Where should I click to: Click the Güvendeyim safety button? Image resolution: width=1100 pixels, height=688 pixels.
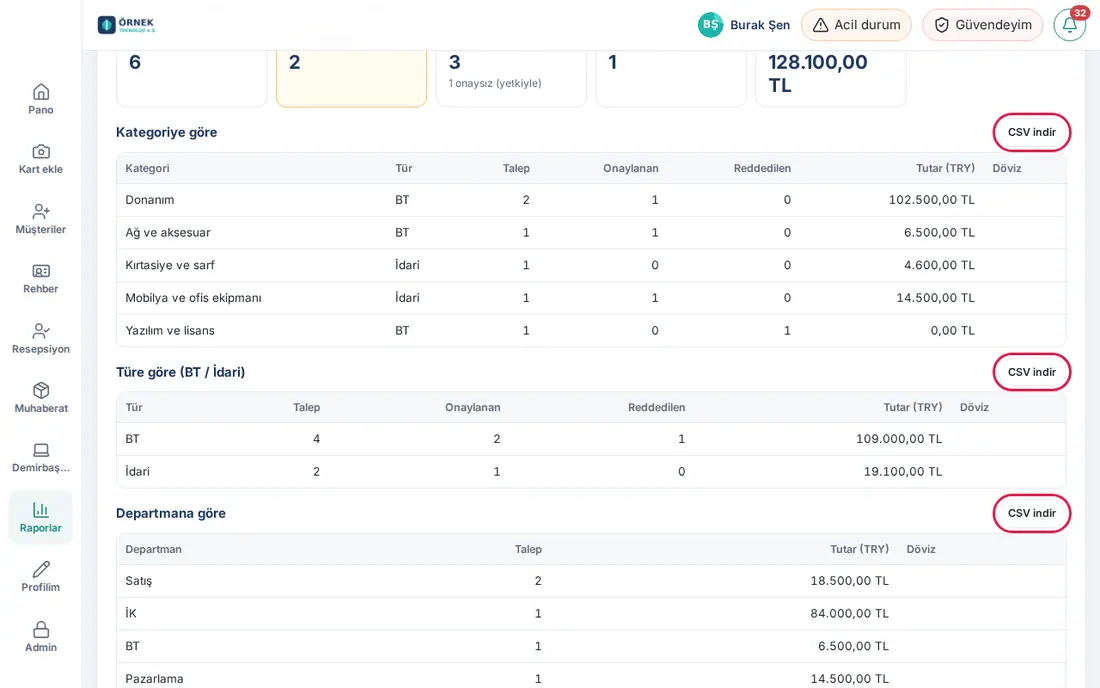point(982,25)
